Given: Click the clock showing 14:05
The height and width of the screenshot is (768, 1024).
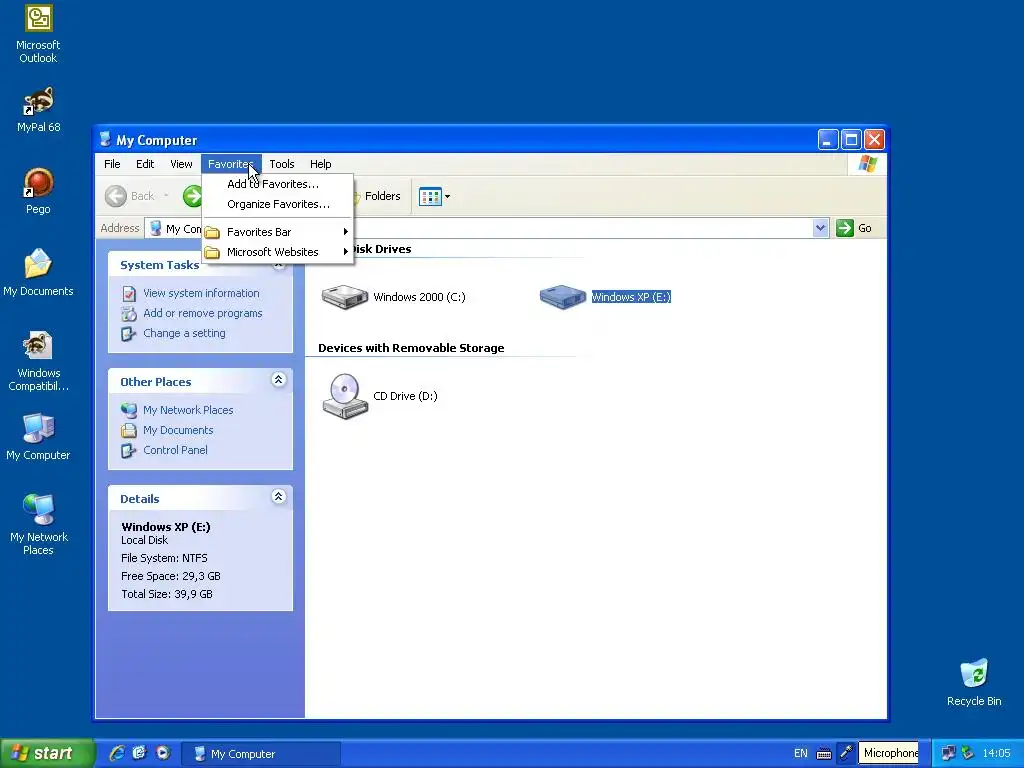Looking at the screenshot, I should [996, 754].
